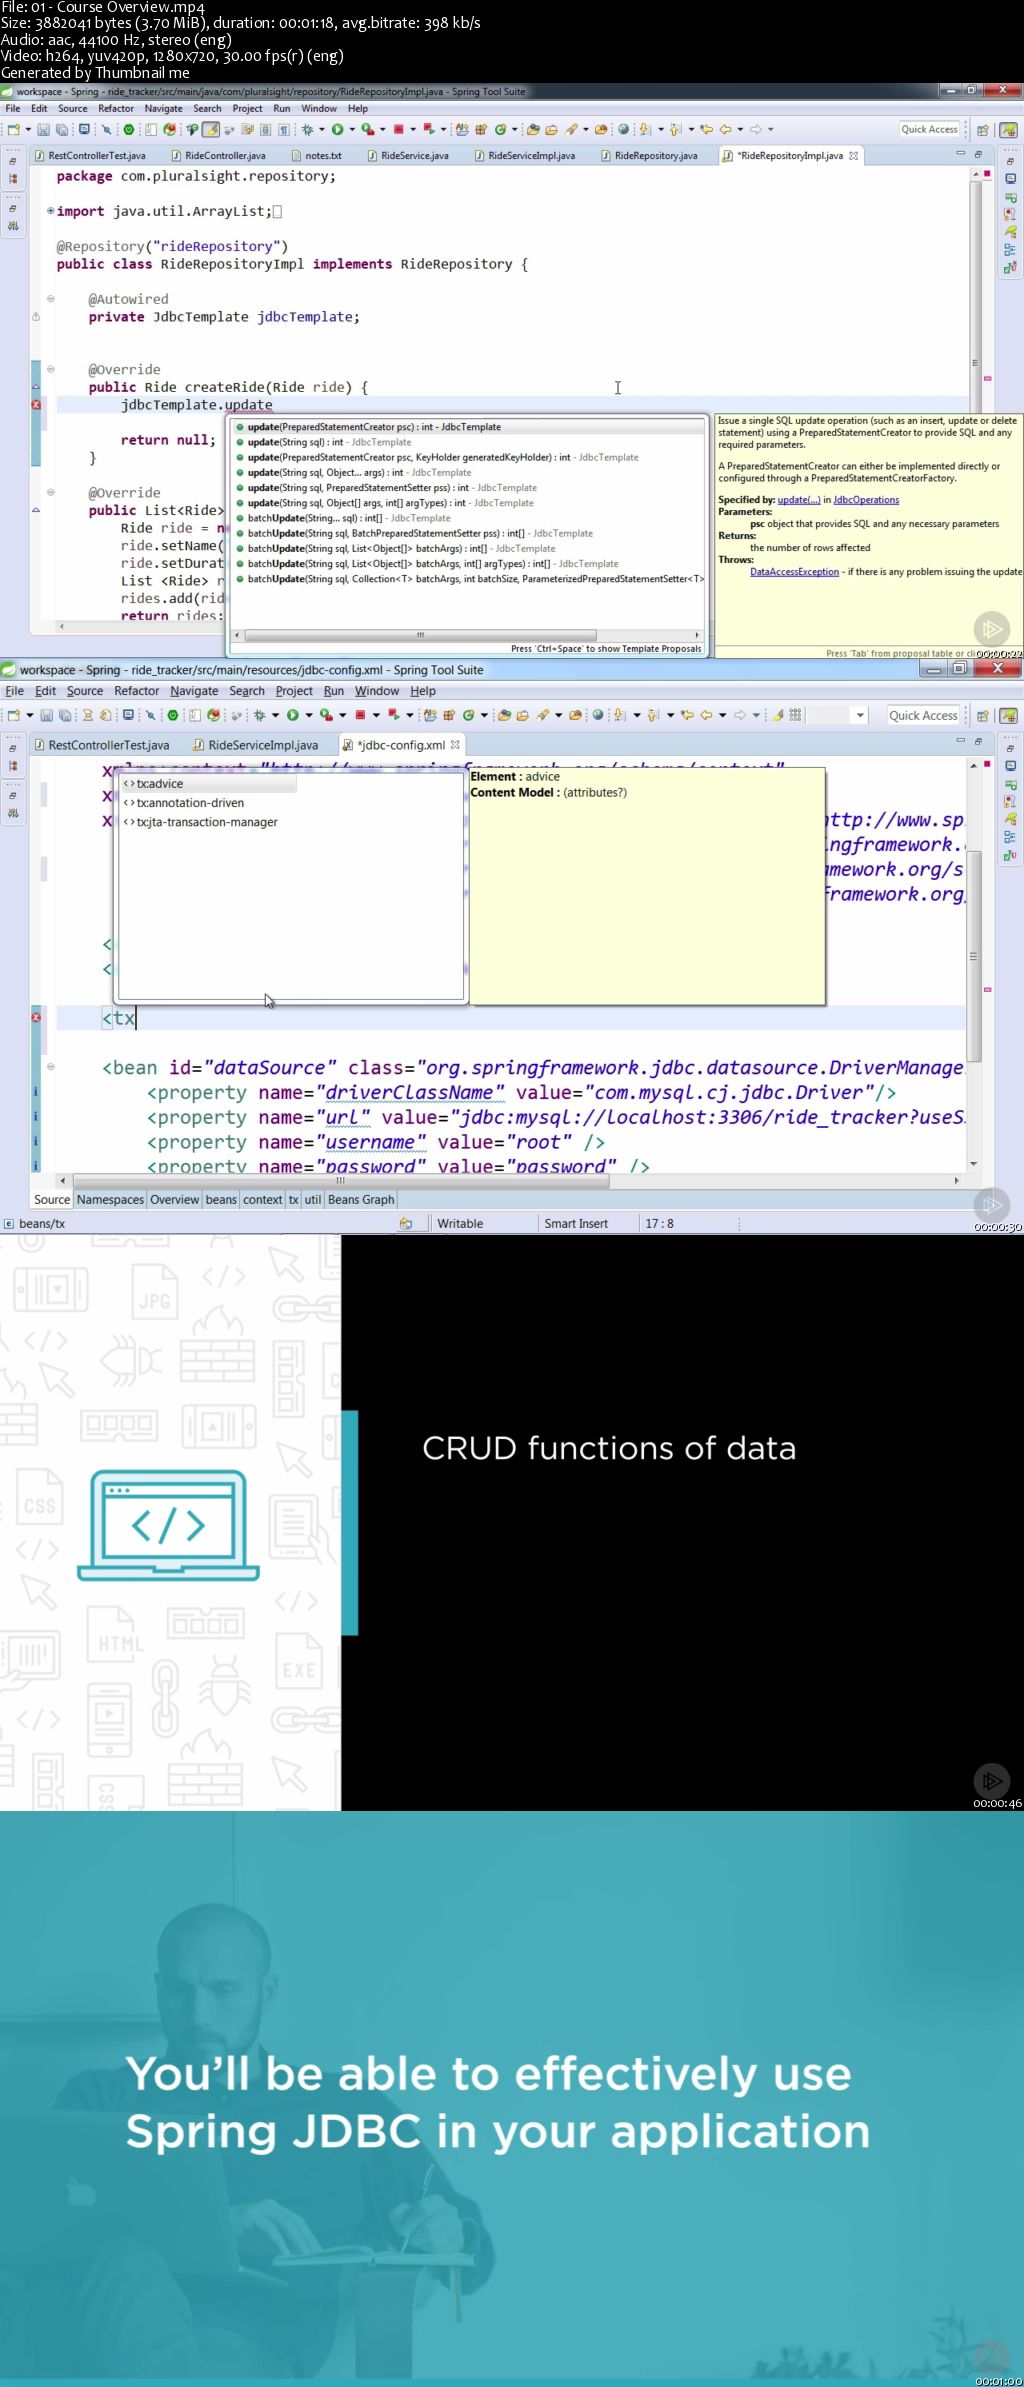Follow the JdbcOperations link in Javadoc popup
Viewport: 1024px width, 2387px height.
866,500
